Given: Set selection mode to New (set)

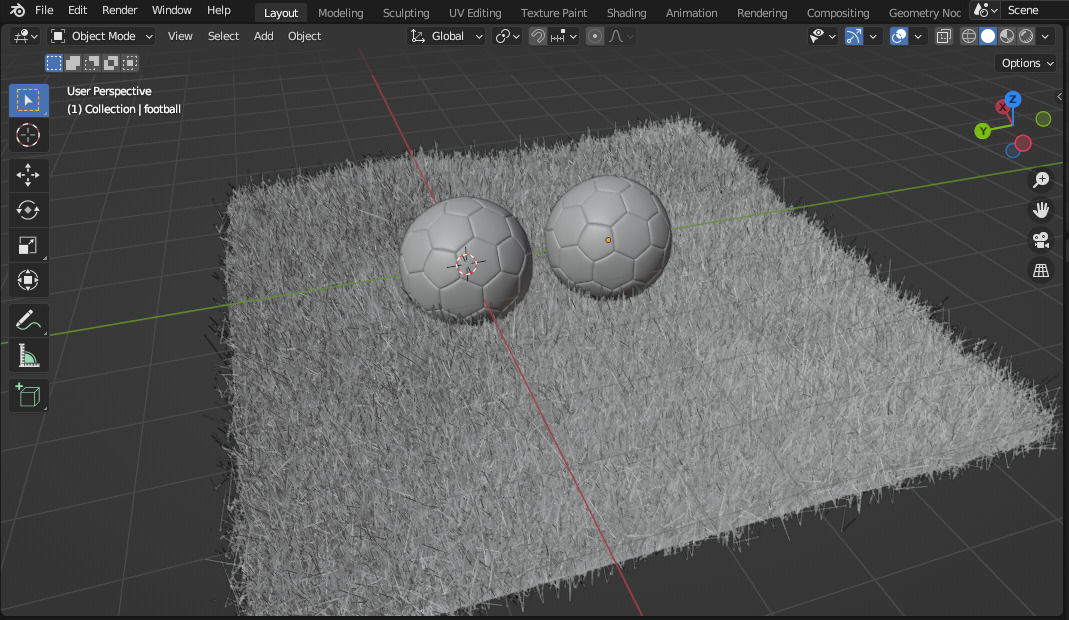Looking at the screenshot, I should coord(54,63).
